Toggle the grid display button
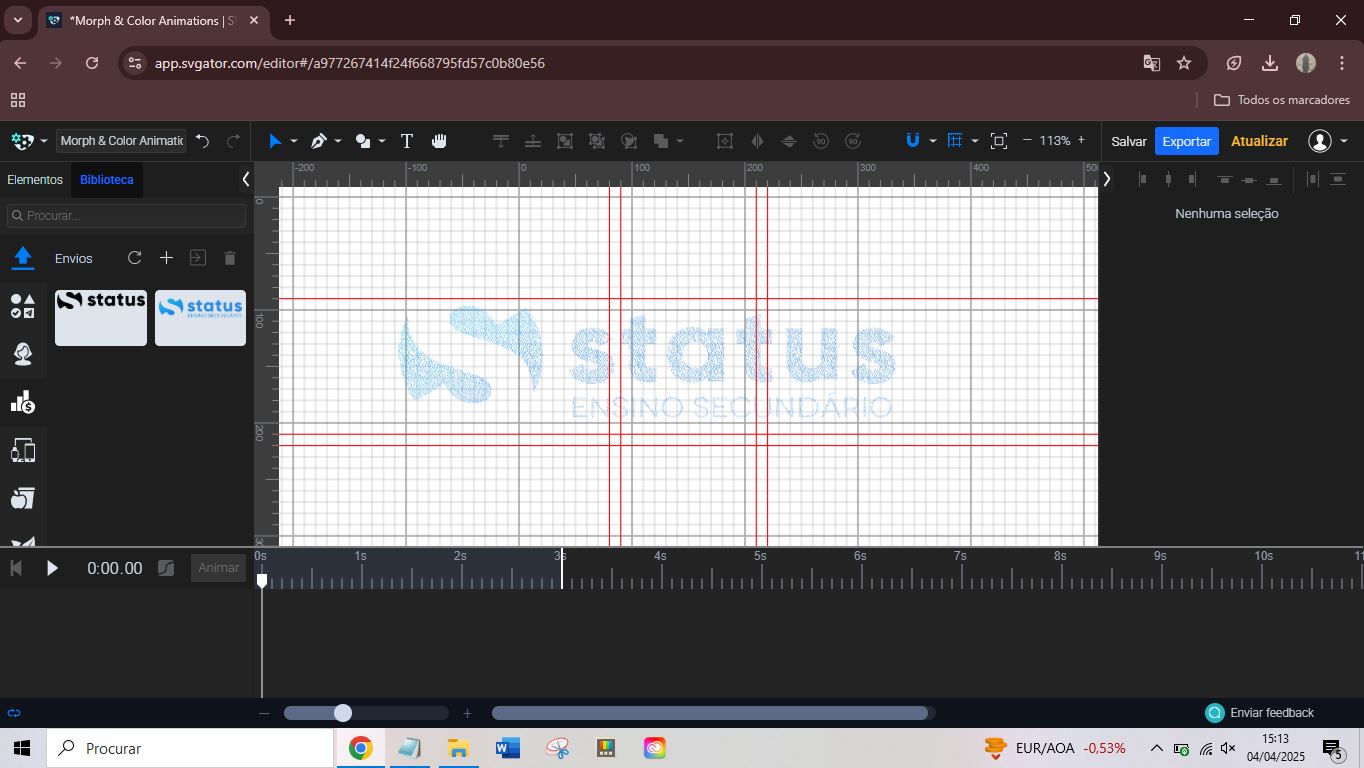This screenshot has width=1364, height=768. (x=955, y=141)
